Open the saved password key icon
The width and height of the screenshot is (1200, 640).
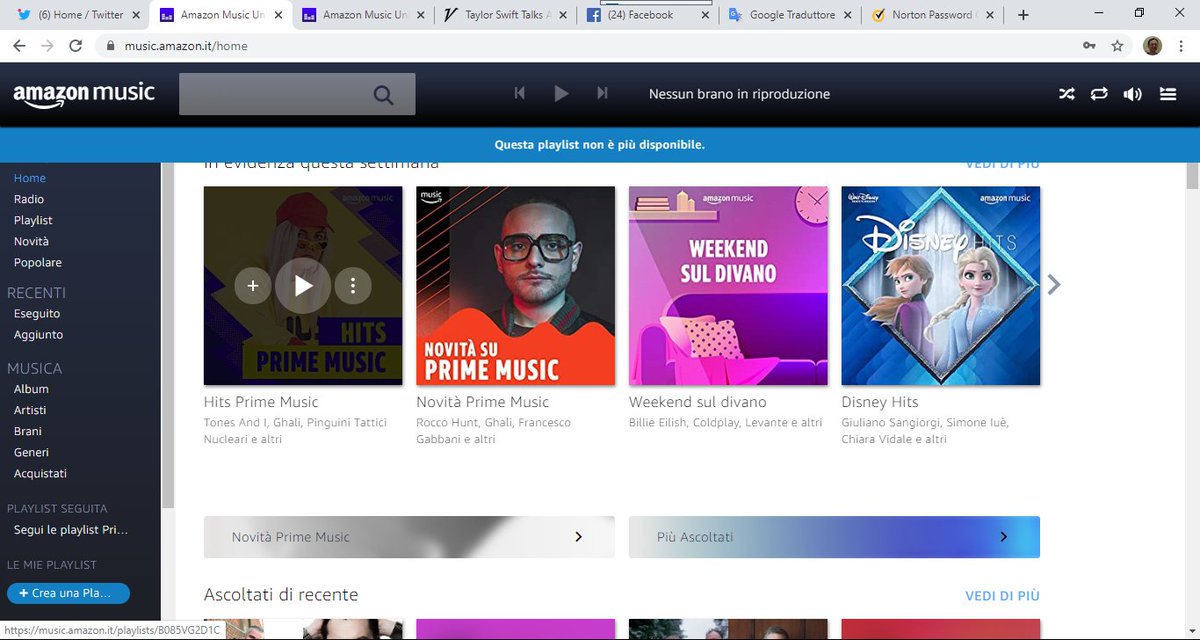(x=1090, y=46)
